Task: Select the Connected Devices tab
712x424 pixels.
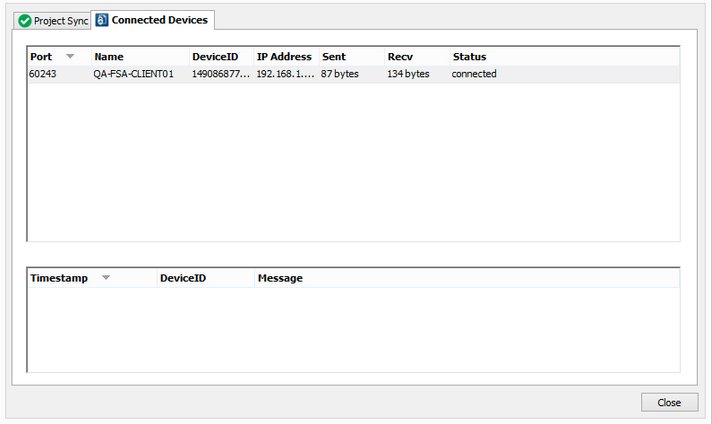Action: point(159,20)
